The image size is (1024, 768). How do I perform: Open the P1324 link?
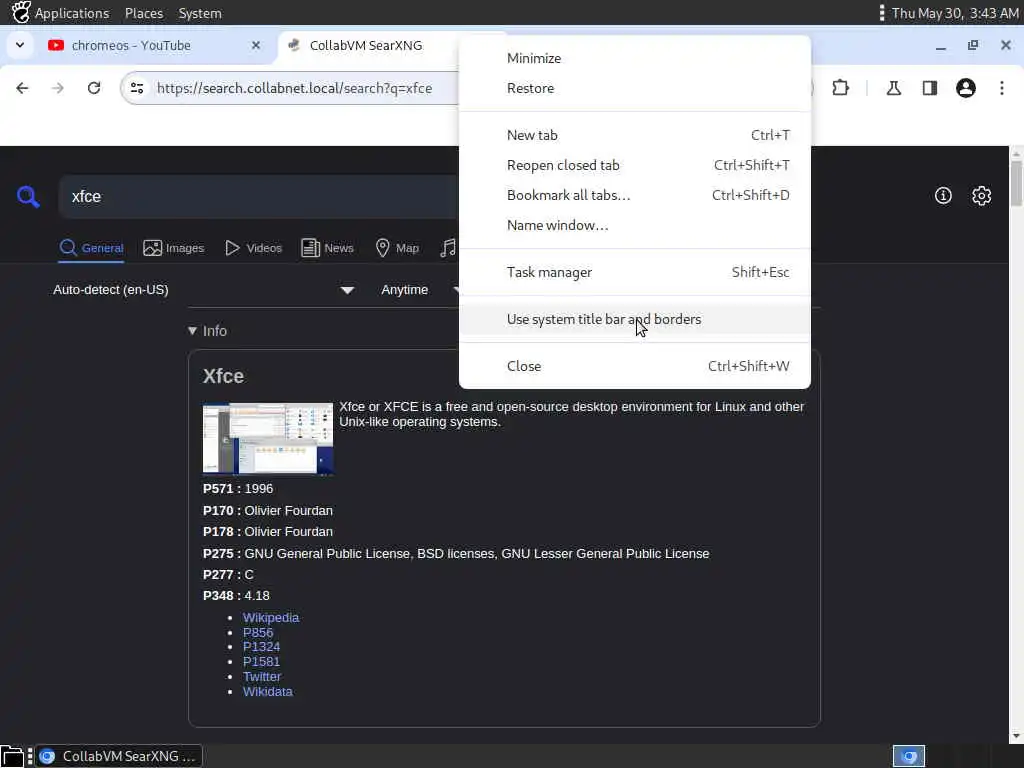261,647
